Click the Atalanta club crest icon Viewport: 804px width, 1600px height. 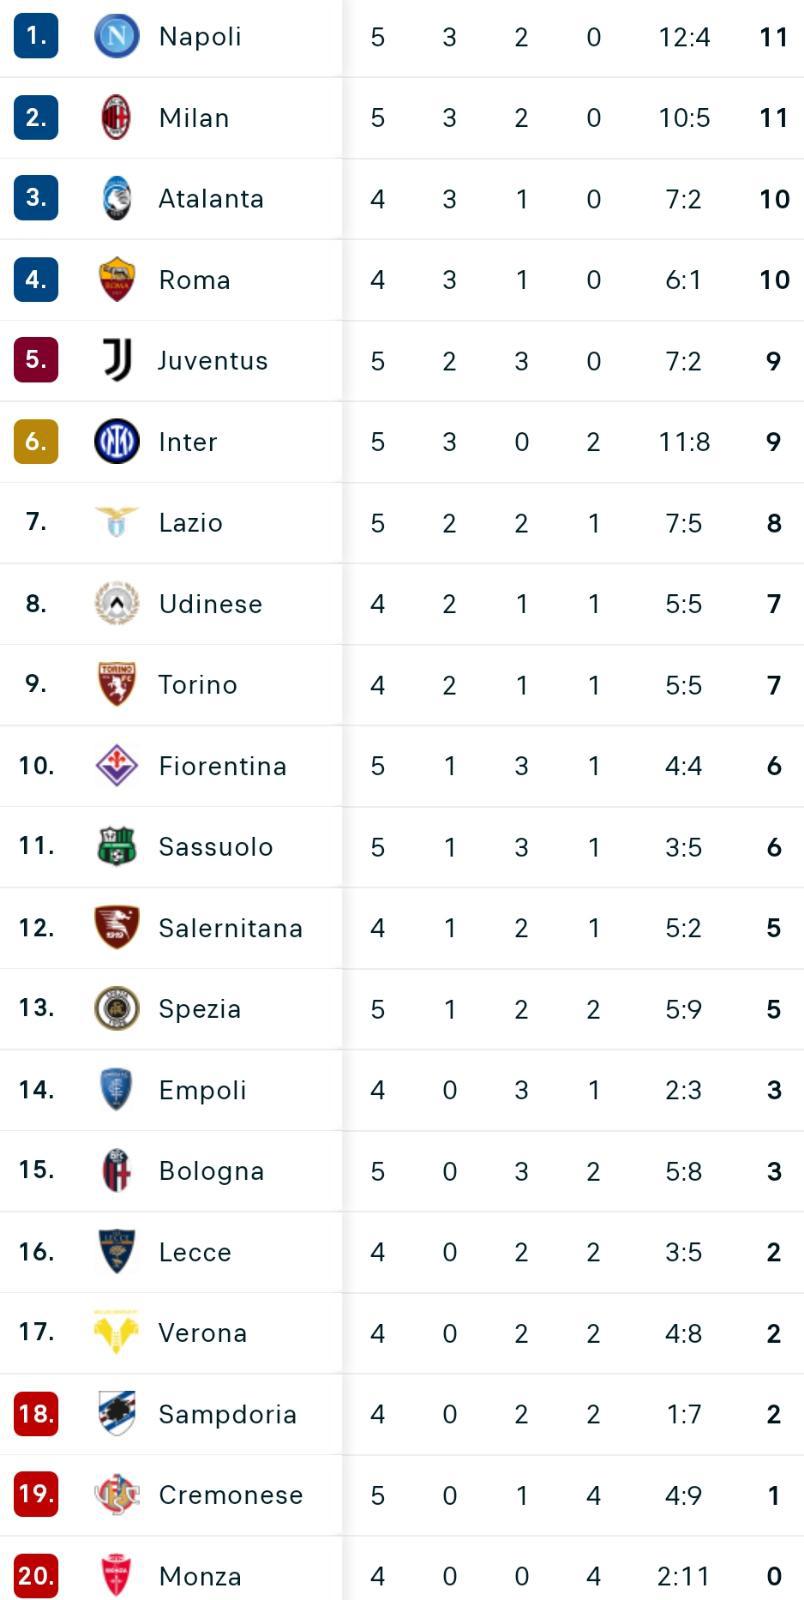coord(116,199)
